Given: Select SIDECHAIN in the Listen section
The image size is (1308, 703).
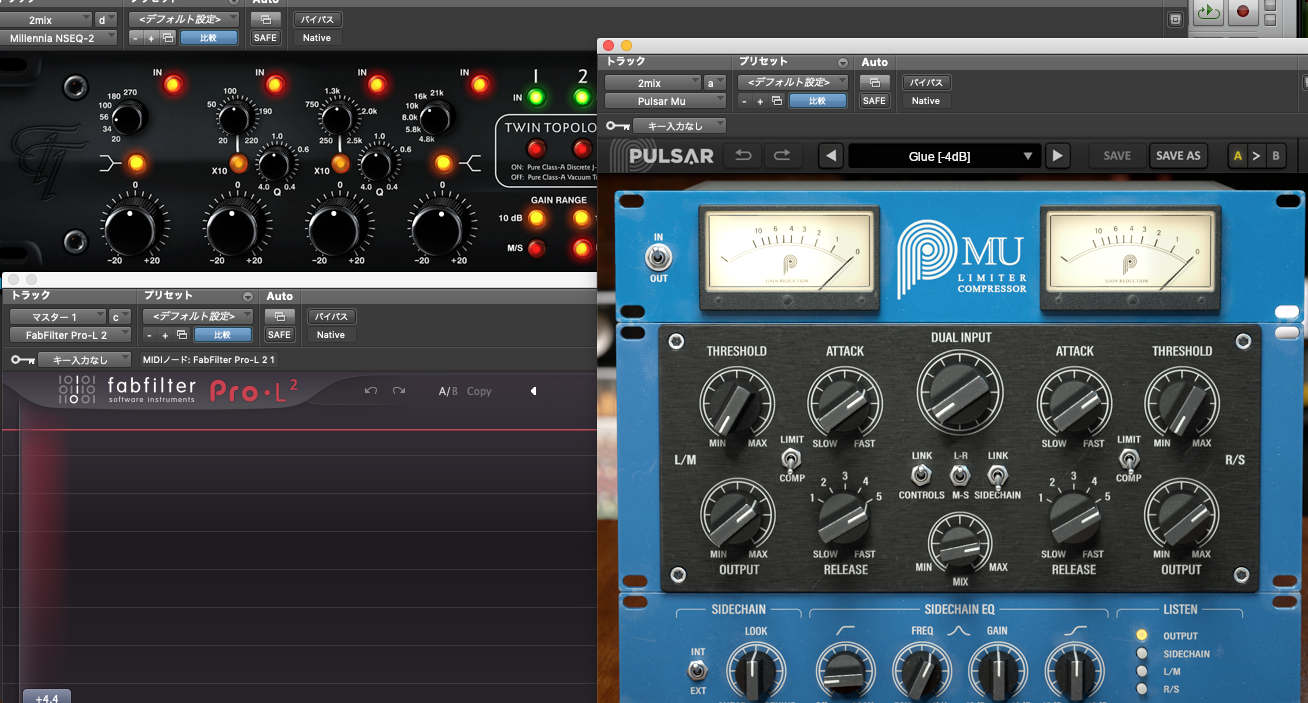Looking at the screenshot, I should coord(1141,654).
